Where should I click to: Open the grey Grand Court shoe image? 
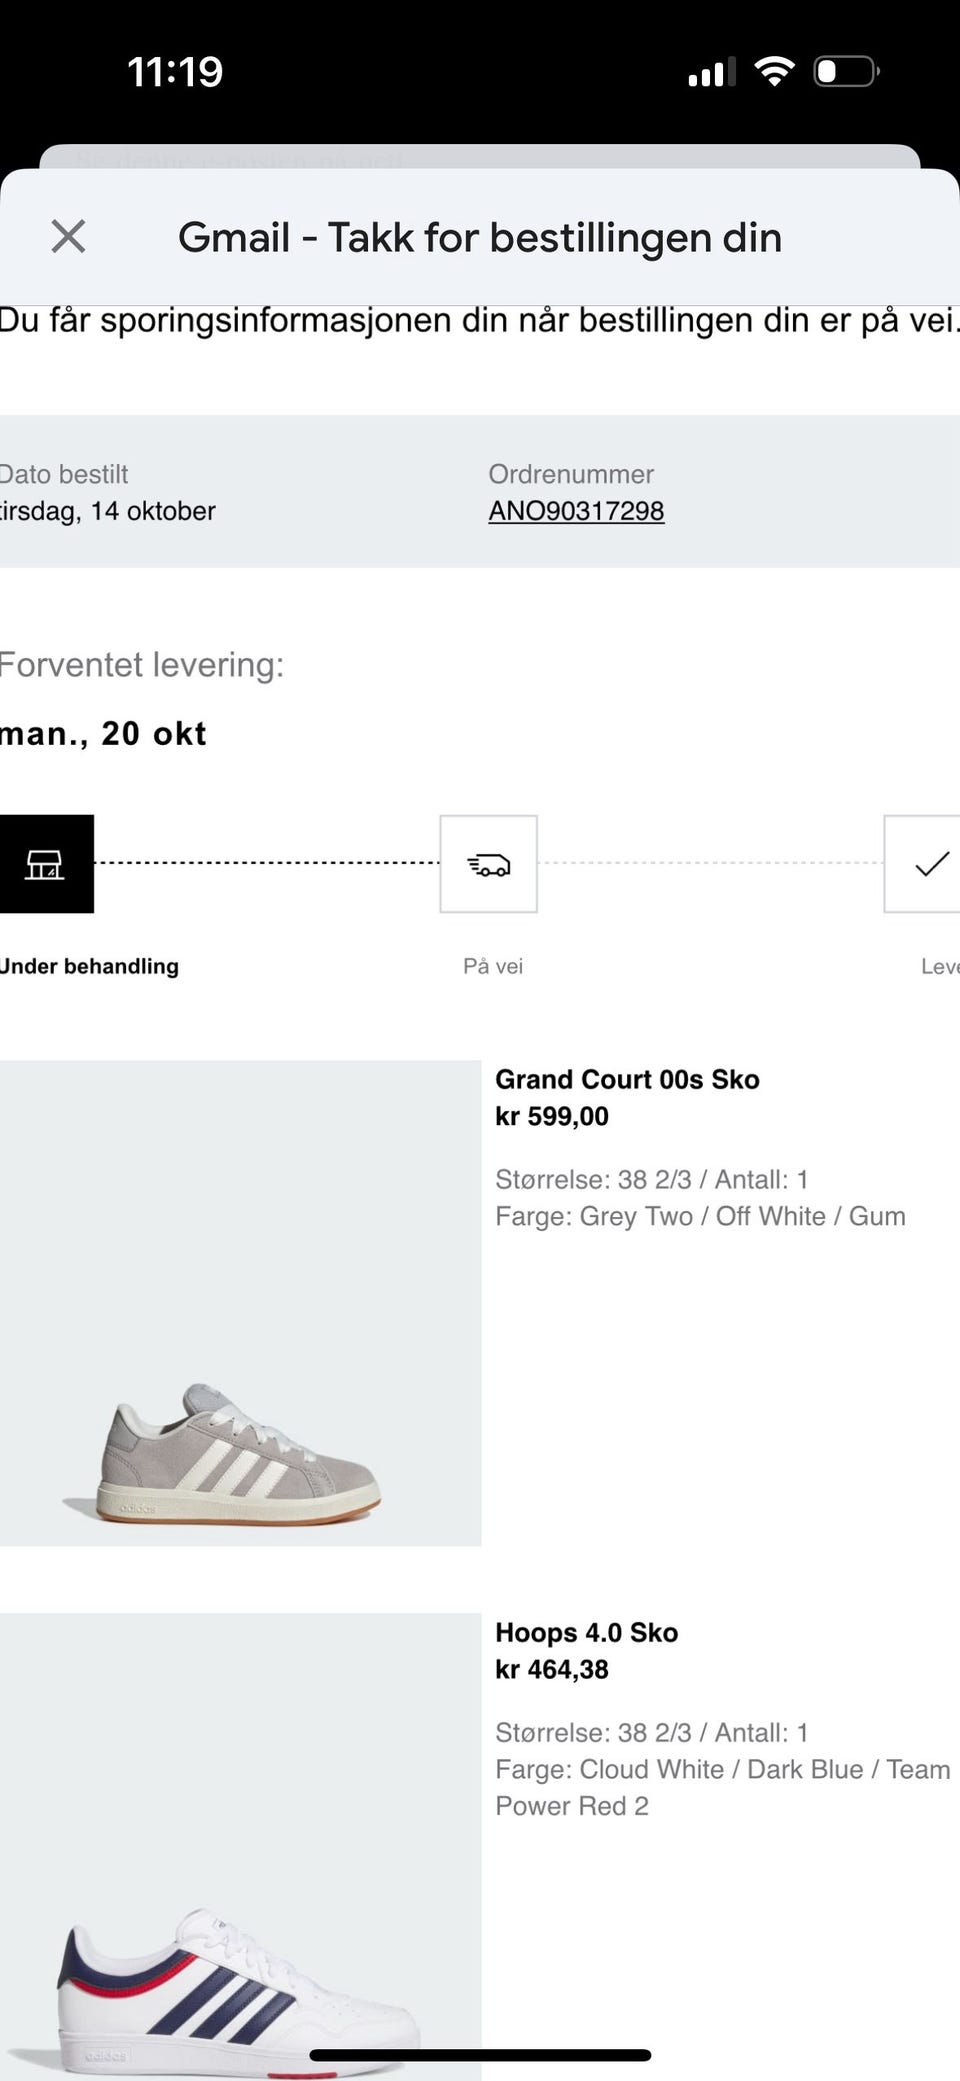[x=240, y=1302]
